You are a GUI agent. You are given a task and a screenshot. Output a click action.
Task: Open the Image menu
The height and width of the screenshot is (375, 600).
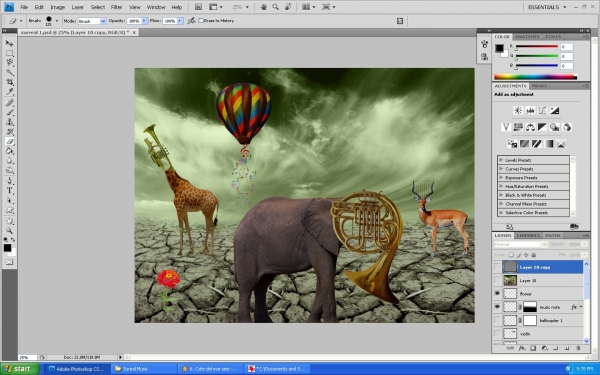point(57,7)
